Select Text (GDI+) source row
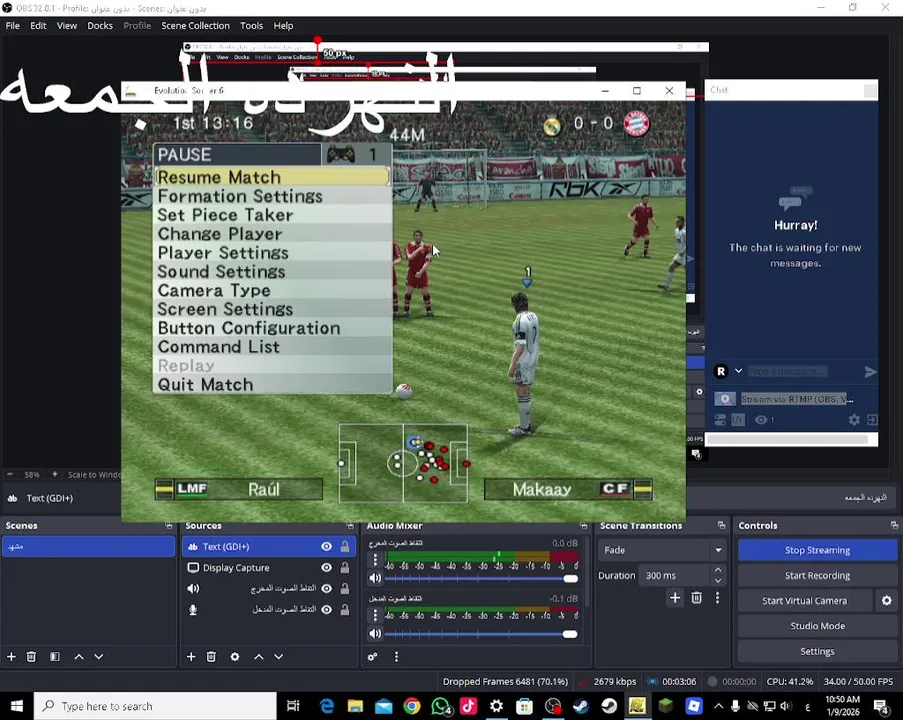Image resolution: width=903 pixels, height=720 pixels. coord(269,547)
